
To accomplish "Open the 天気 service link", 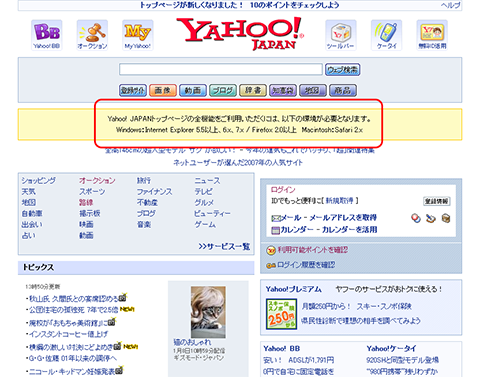I will tap(28, 192).
